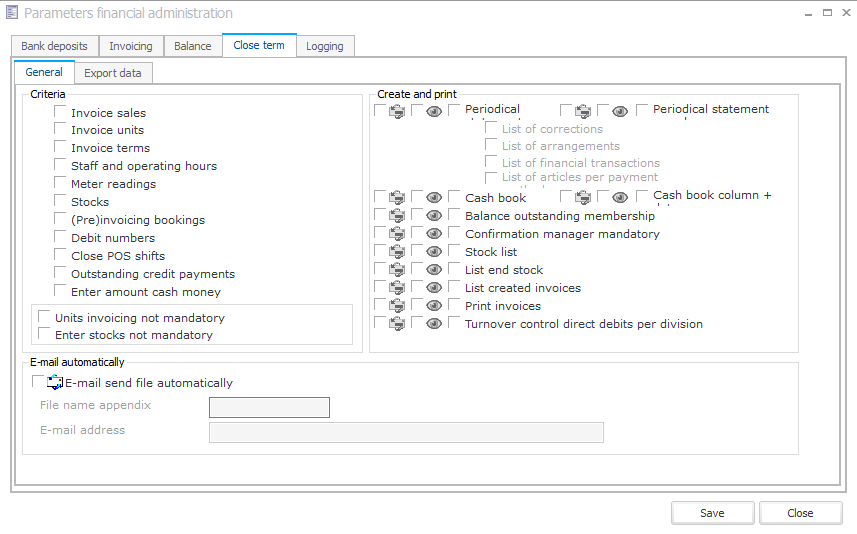Enable Enter stocks not mandatory

pos(44,333)
